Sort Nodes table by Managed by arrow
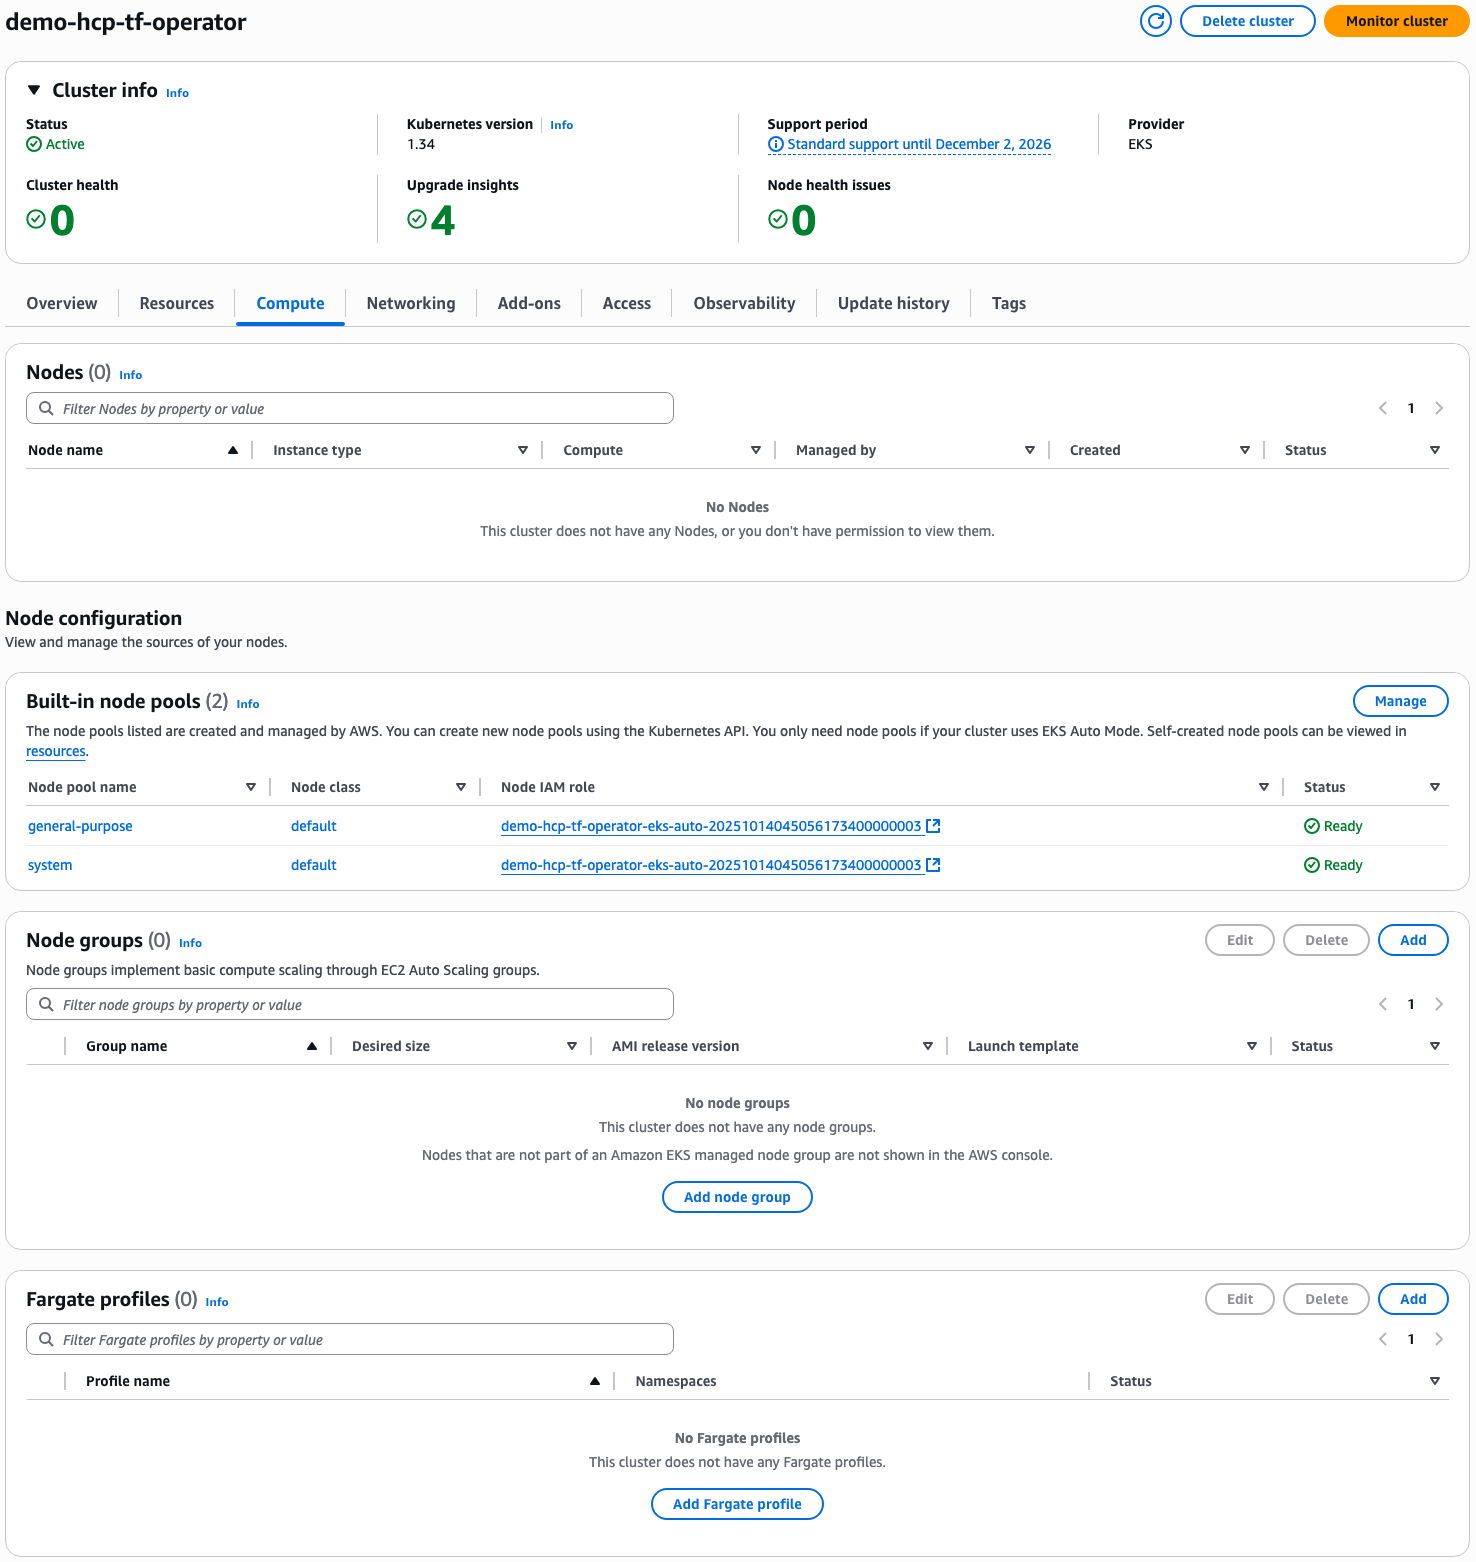The height and width of the screenshot is (1562, 1476). [1030, 450]
